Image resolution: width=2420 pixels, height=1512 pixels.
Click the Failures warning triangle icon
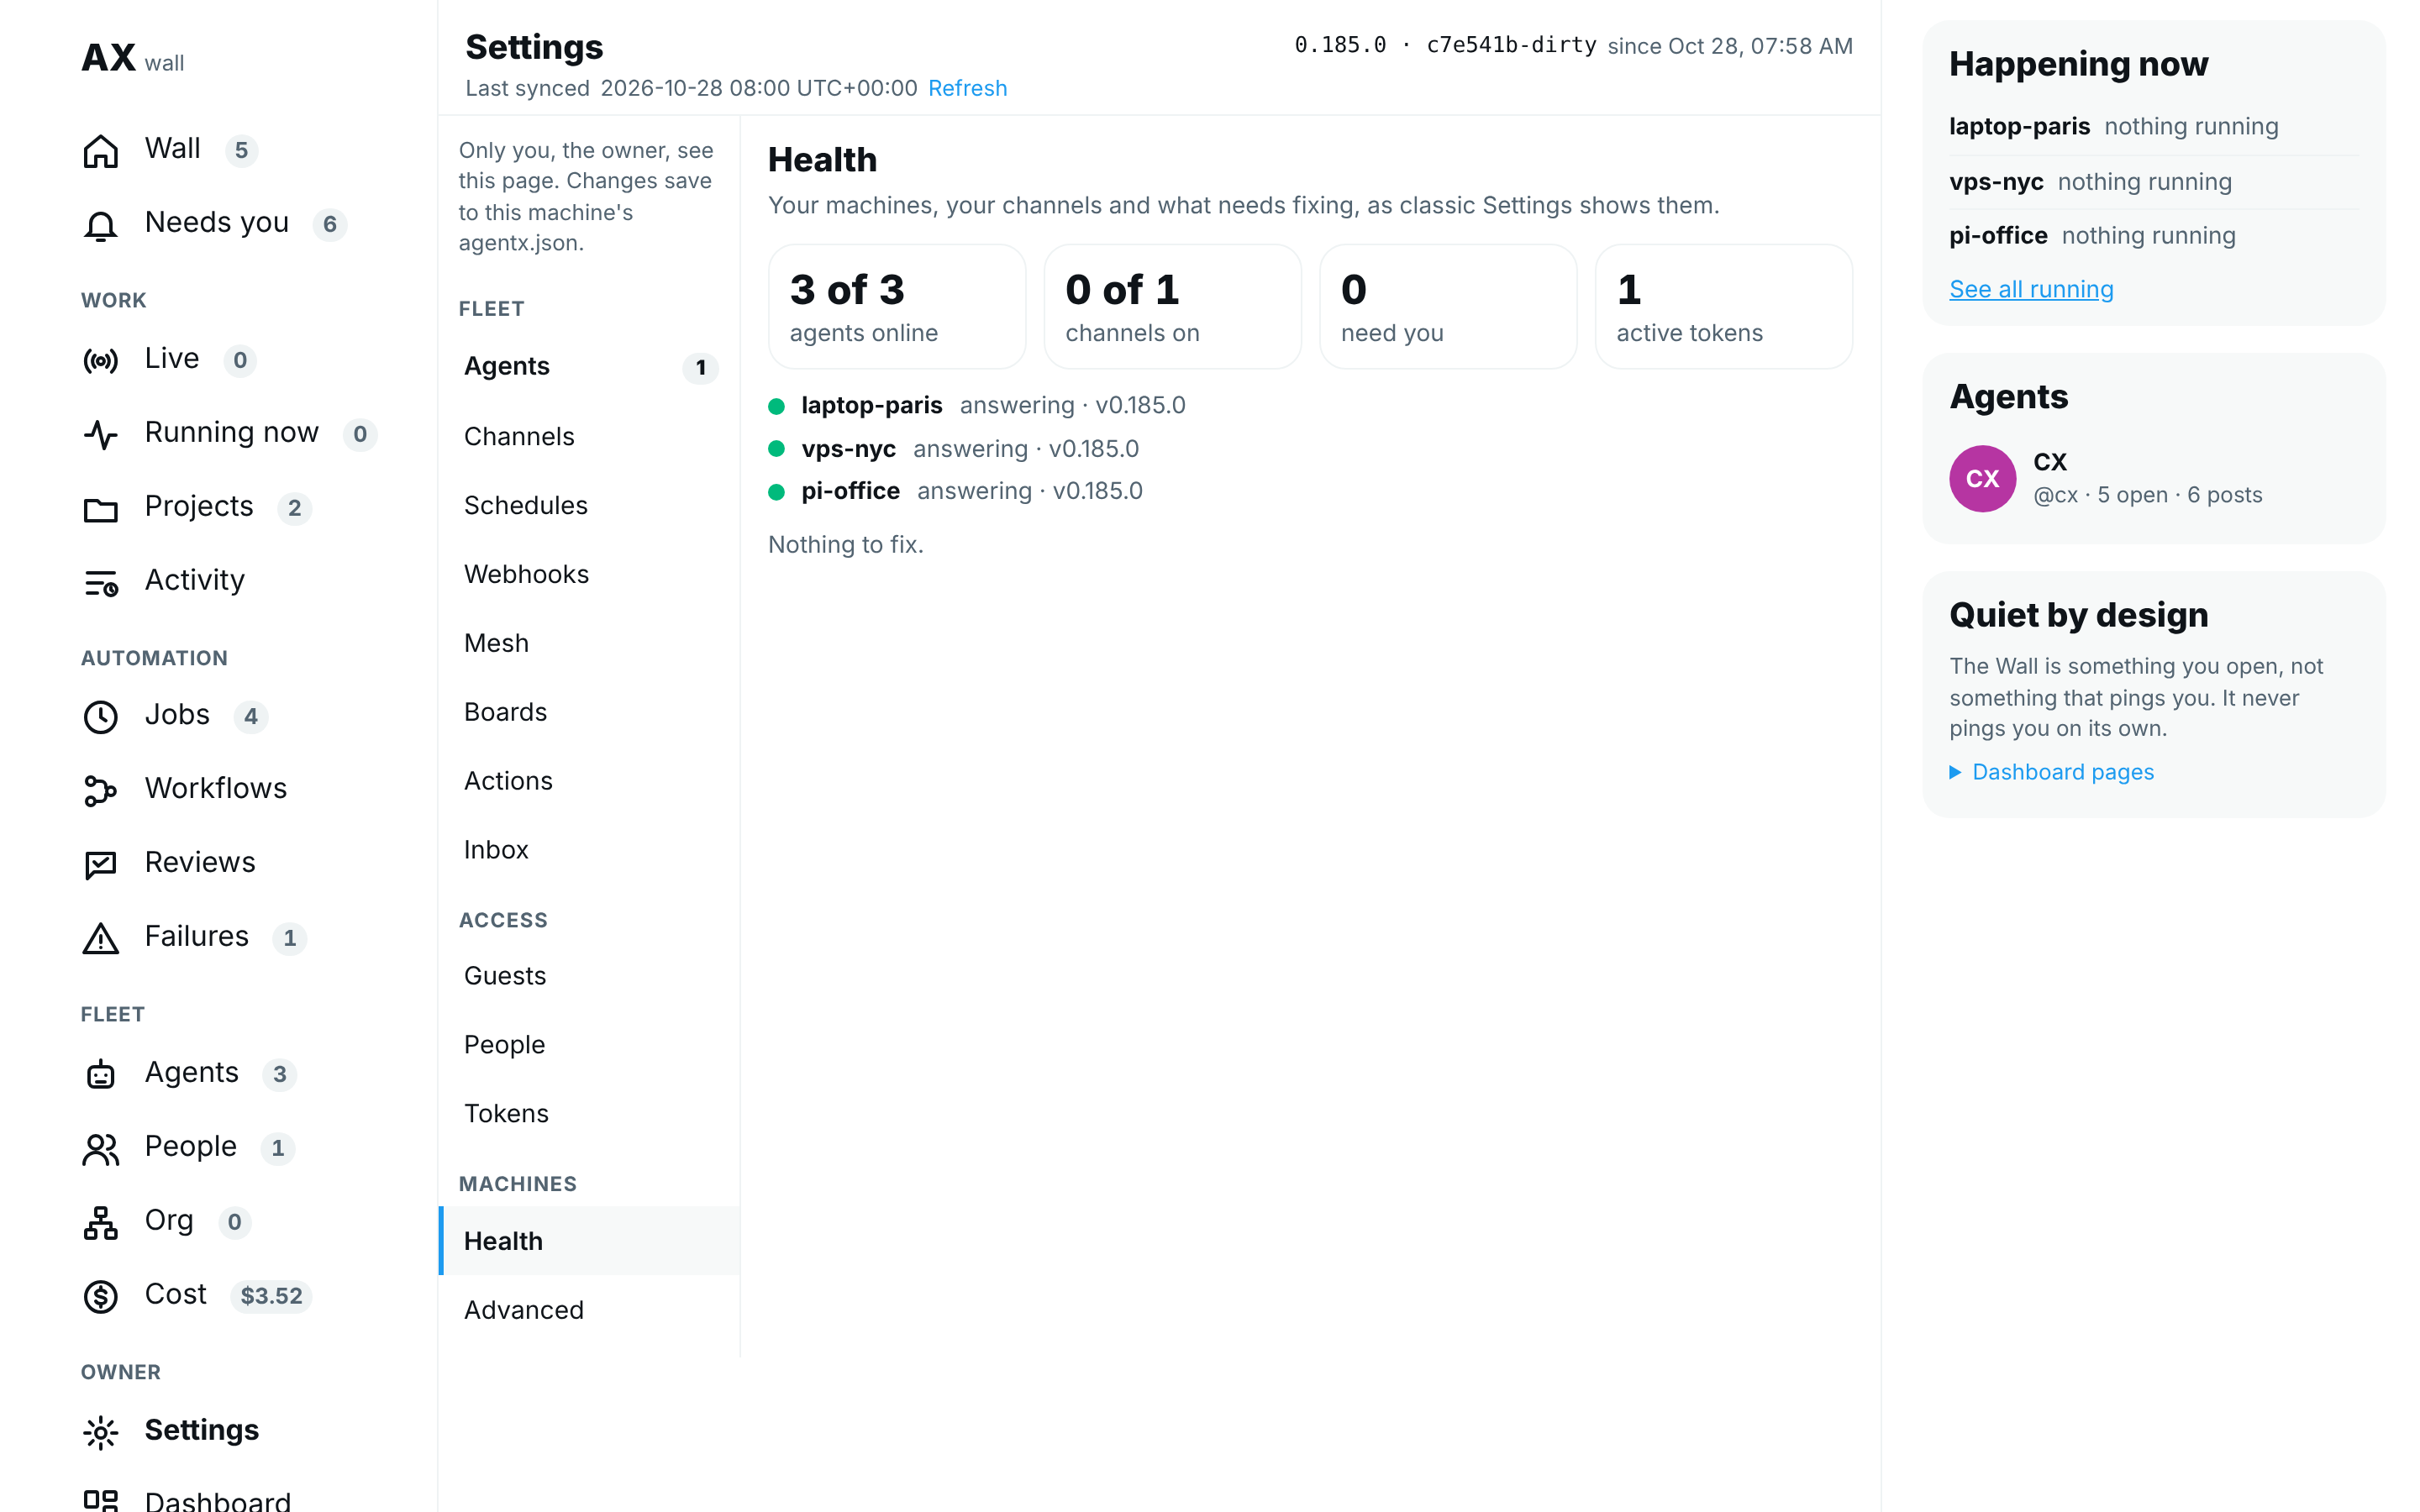101,938
